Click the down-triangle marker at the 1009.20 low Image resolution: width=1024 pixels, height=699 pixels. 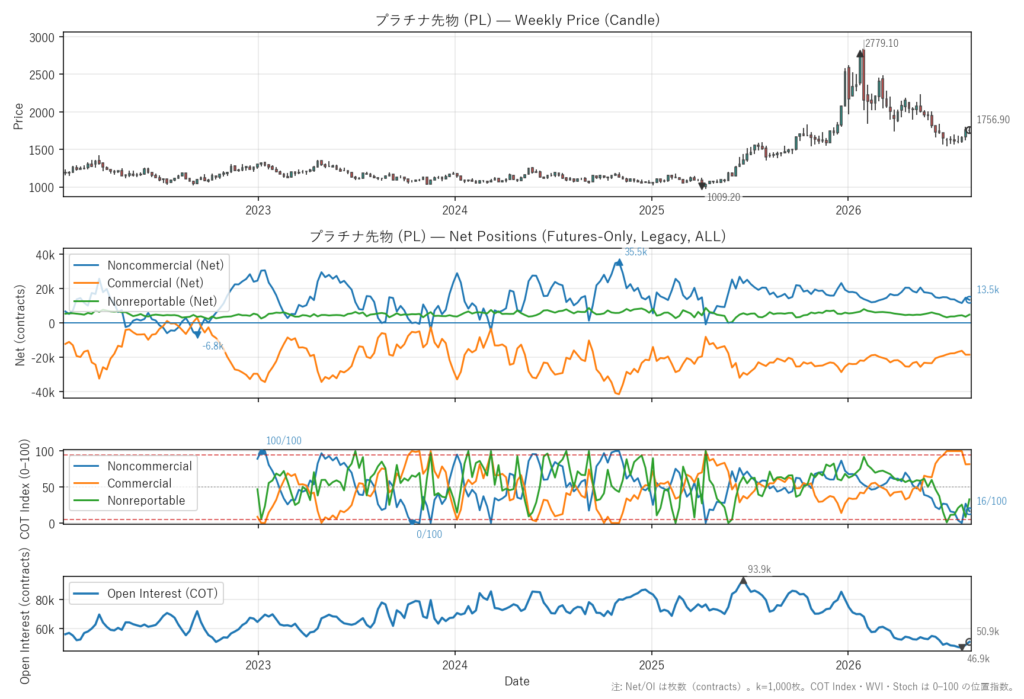(703, 186)
